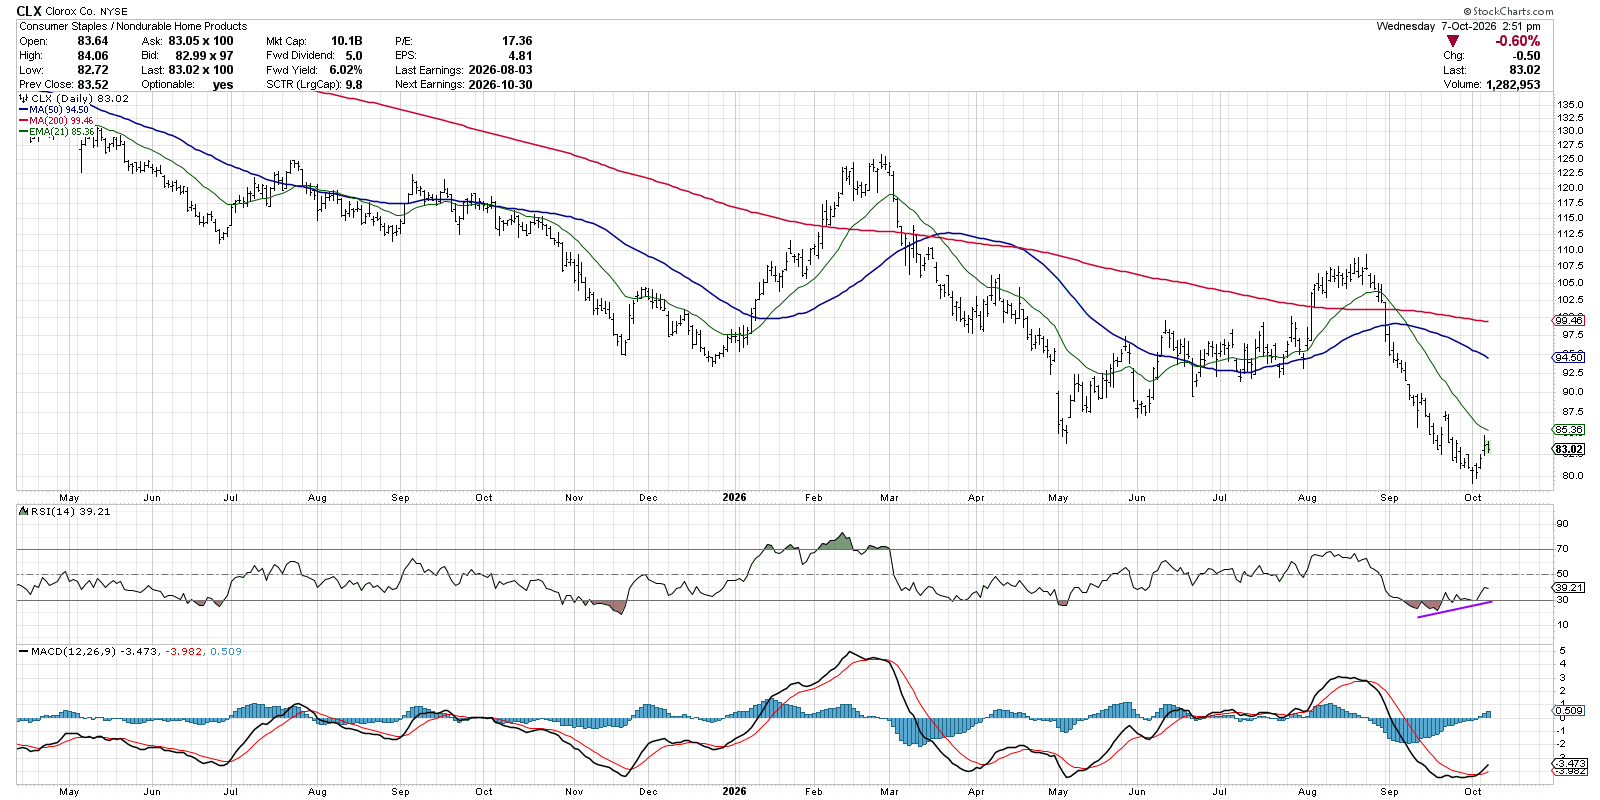
Task: Click the Clorox Co. company name
Action: (x=70, y=12)
